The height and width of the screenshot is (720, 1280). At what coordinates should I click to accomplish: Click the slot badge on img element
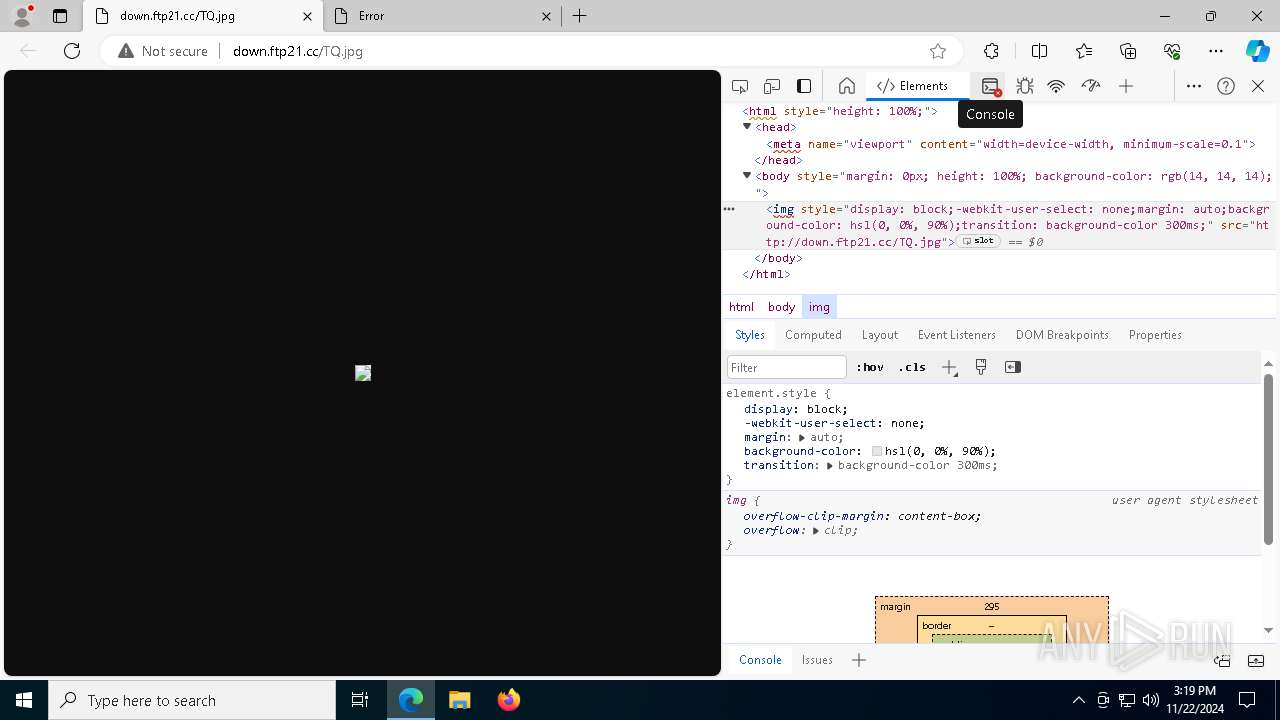pos(979,241)
